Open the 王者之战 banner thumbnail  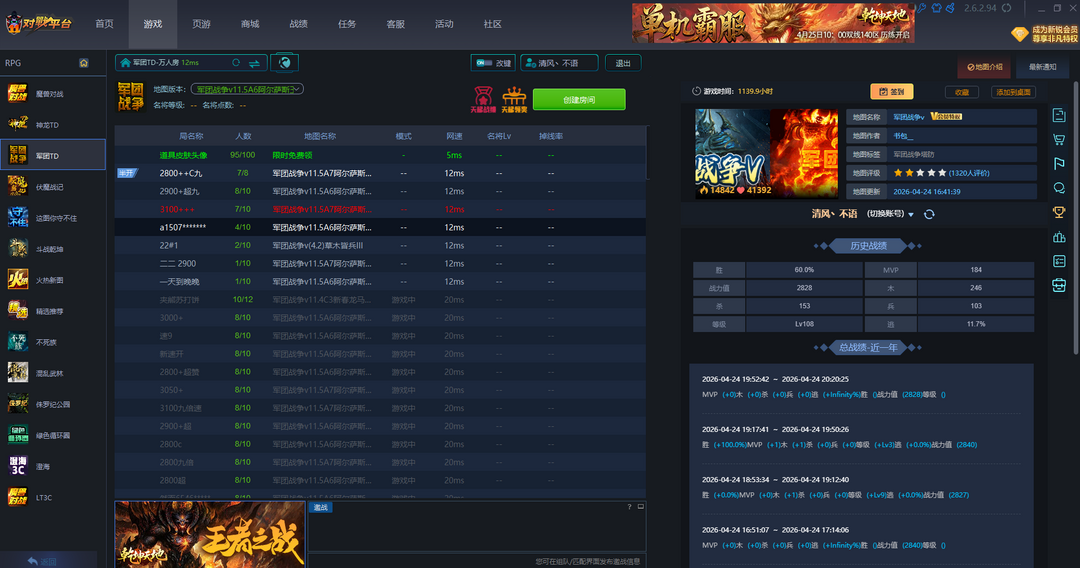(x=210, y=534)
